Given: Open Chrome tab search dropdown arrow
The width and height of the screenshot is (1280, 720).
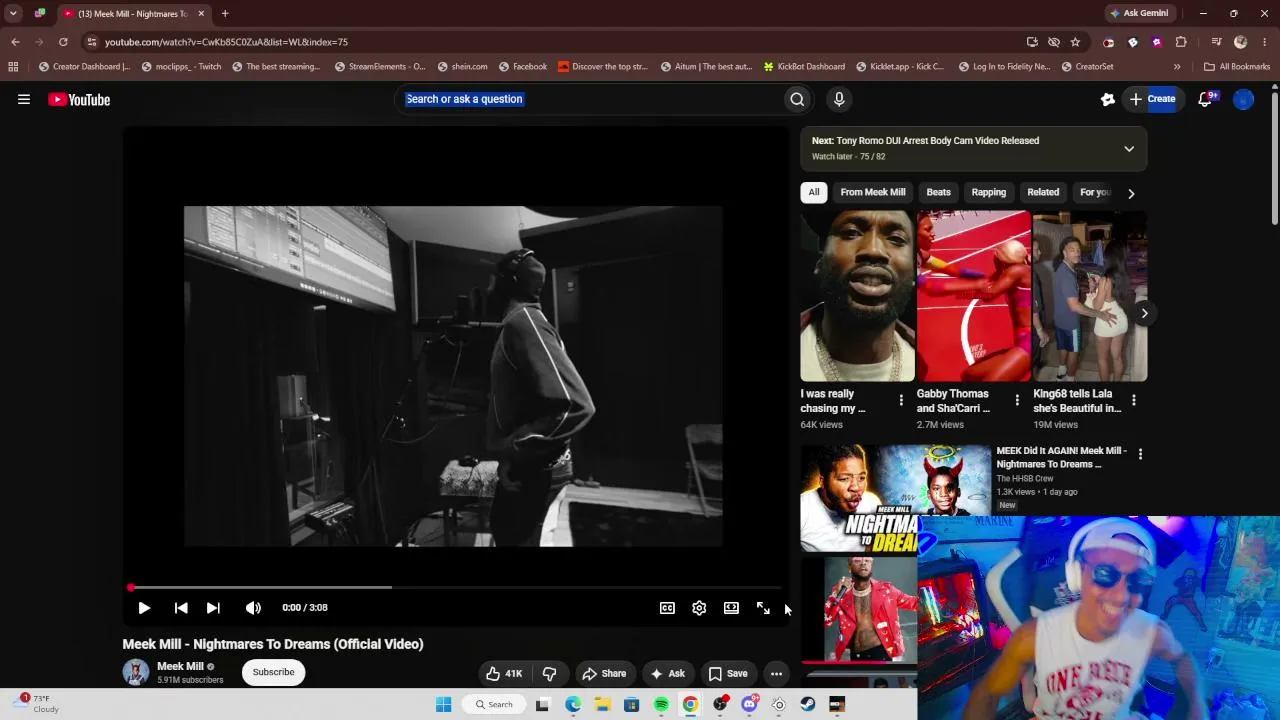Looking at the screenshot, I should coord(13,14).
